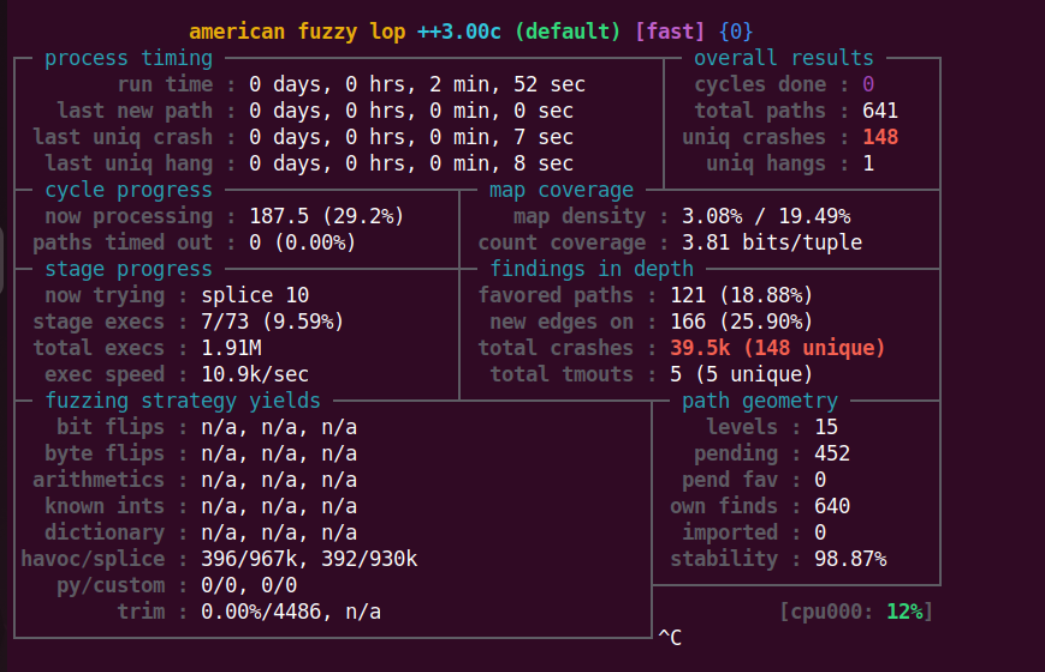Click the 'findings in depth' section header

[x=591, y=268]
